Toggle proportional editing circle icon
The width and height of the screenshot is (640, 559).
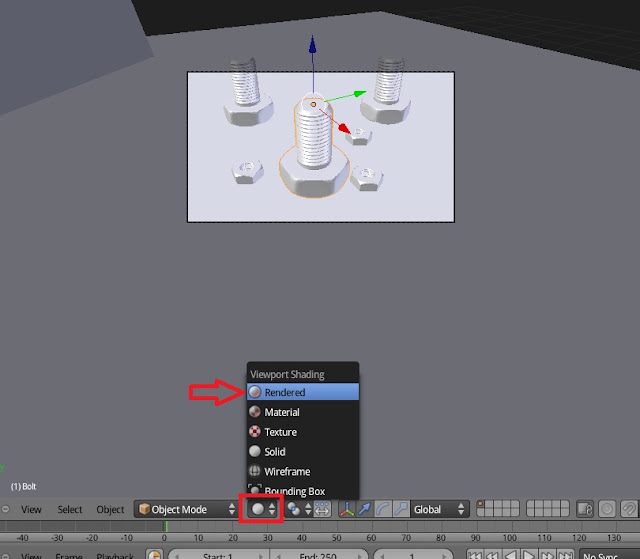[x=607, y=509]
